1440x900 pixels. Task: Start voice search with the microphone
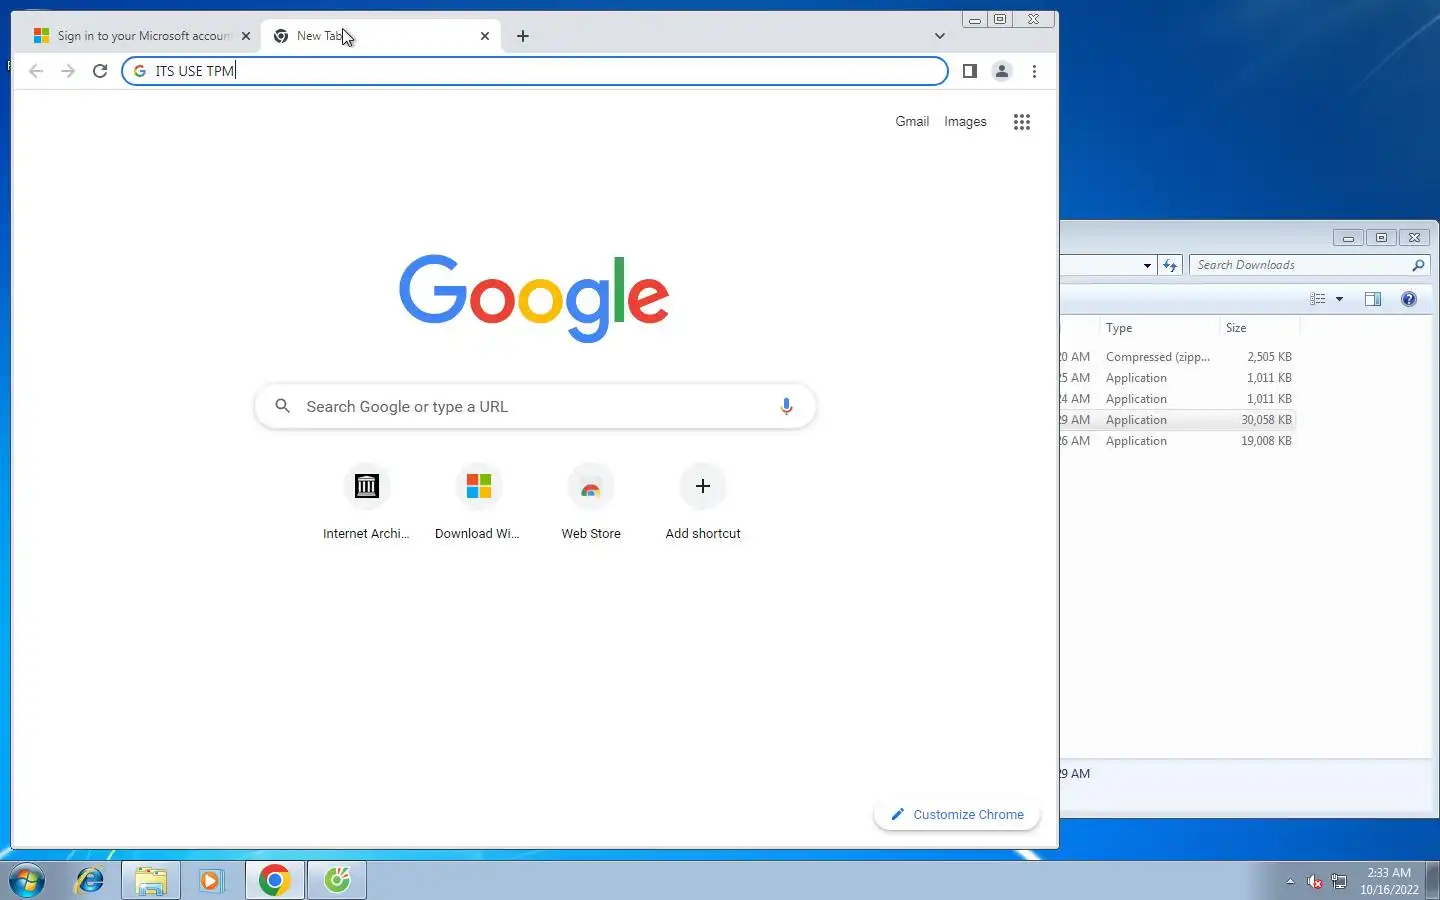tap(786, 406)
